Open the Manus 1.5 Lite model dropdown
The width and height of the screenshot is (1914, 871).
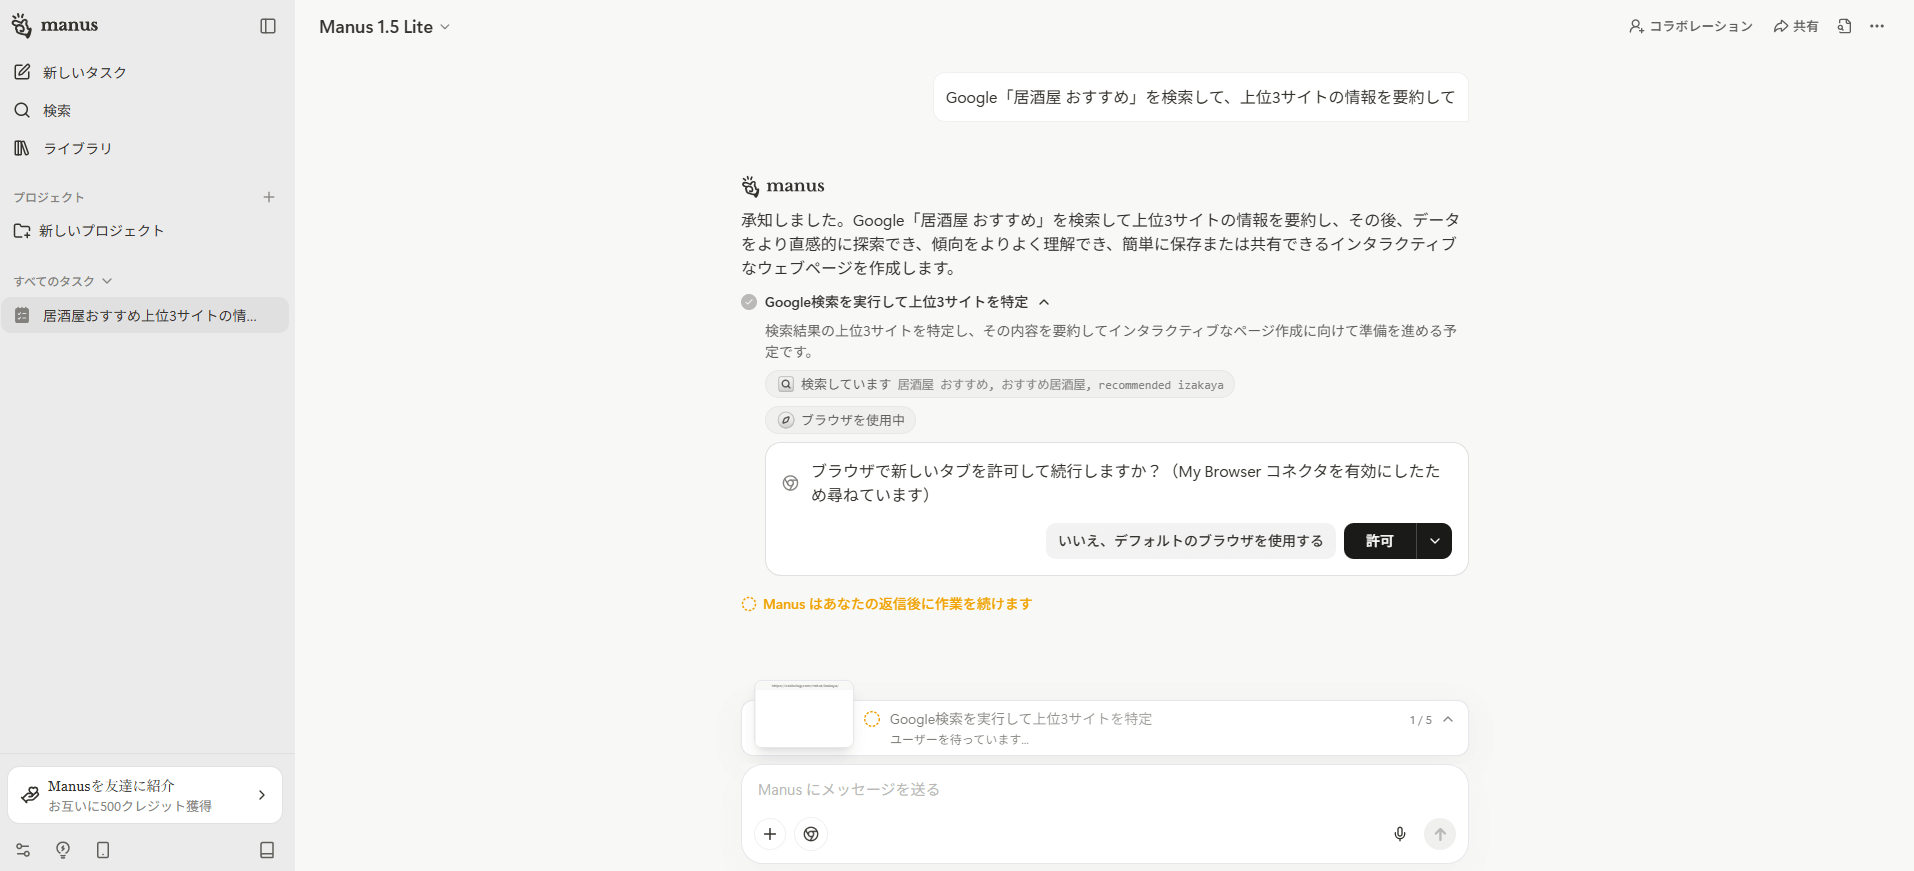click(385, 27)
